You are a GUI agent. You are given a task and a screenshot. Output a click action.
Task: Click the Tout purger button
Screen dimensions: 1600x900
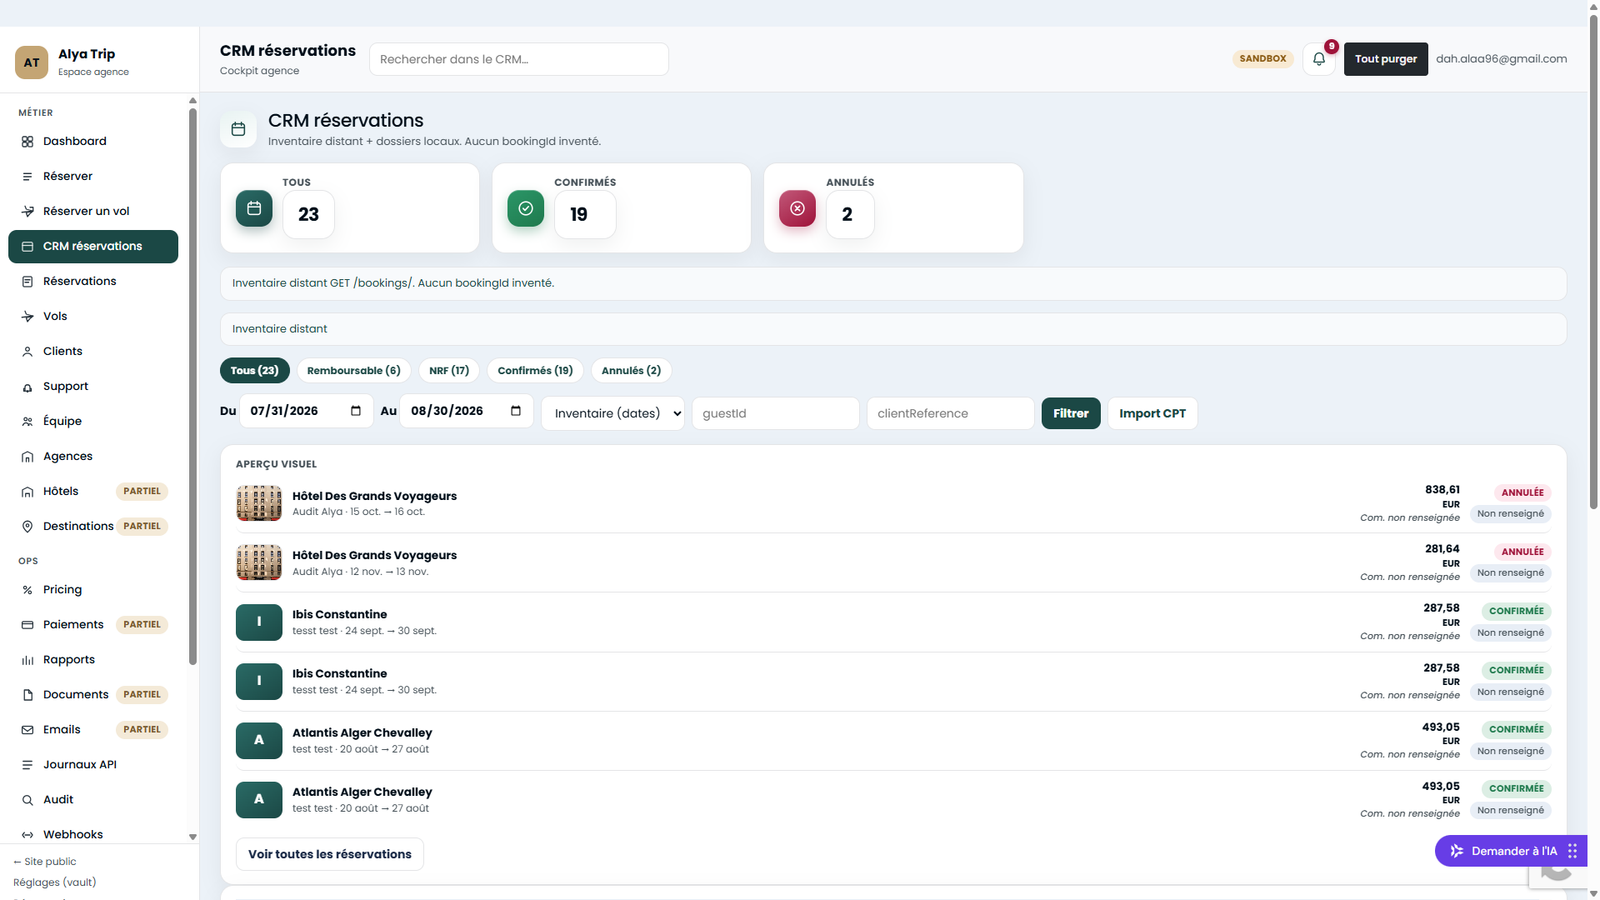pyautogui.click(x=1386, y=59)
